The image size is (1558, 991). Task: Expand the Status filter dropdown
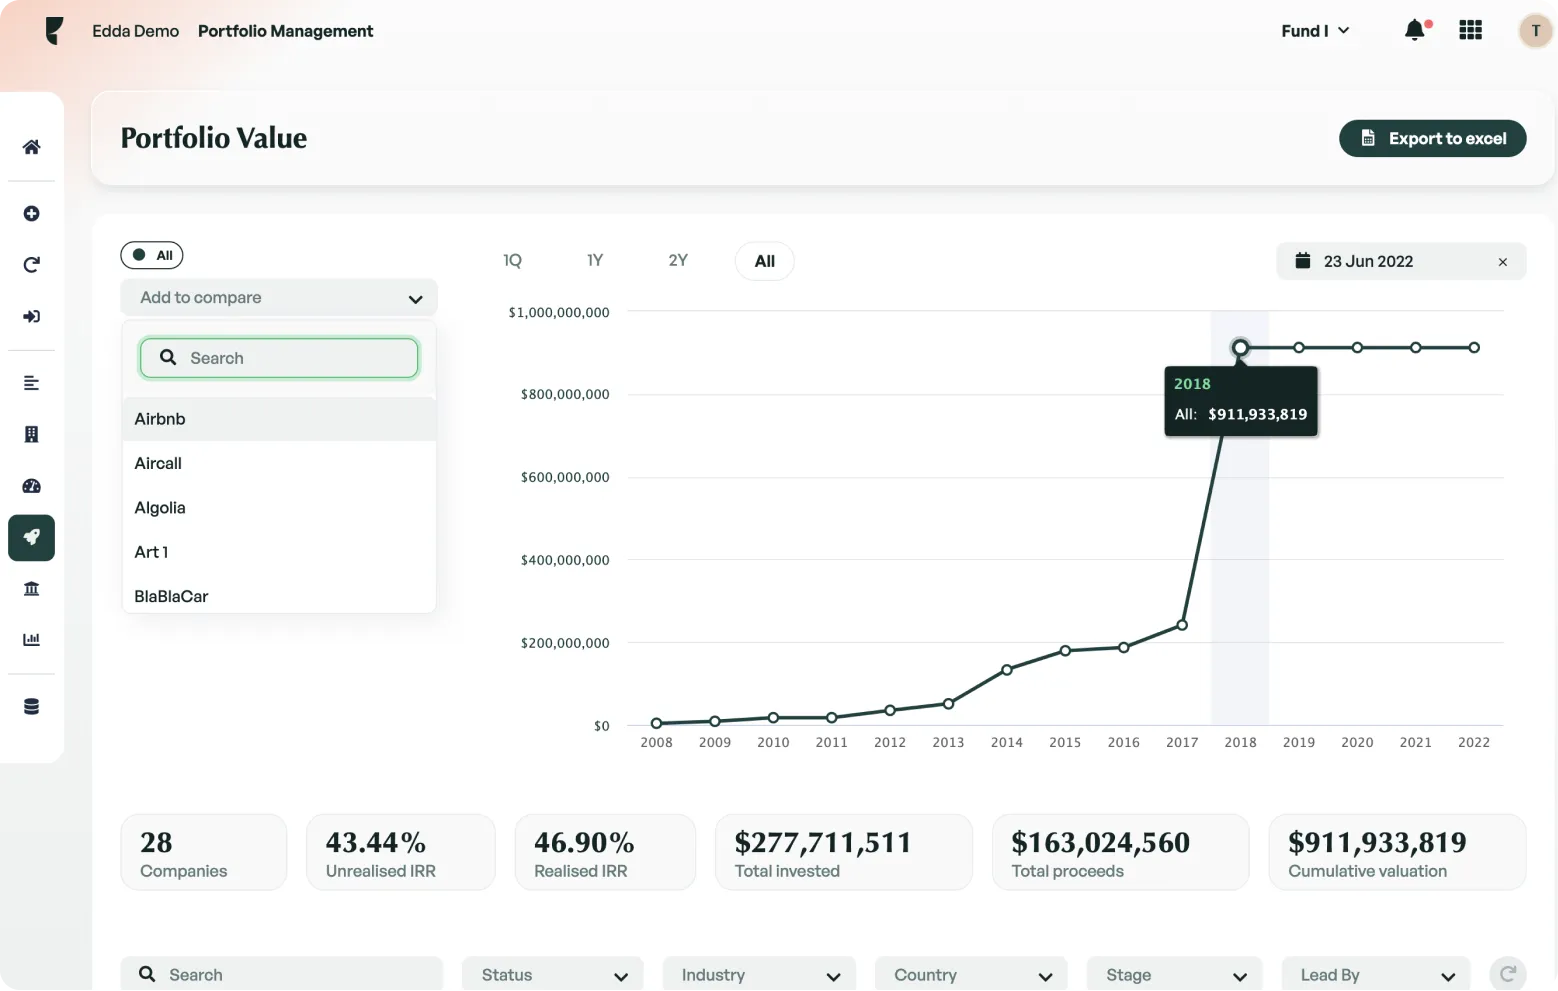[552, 974]
